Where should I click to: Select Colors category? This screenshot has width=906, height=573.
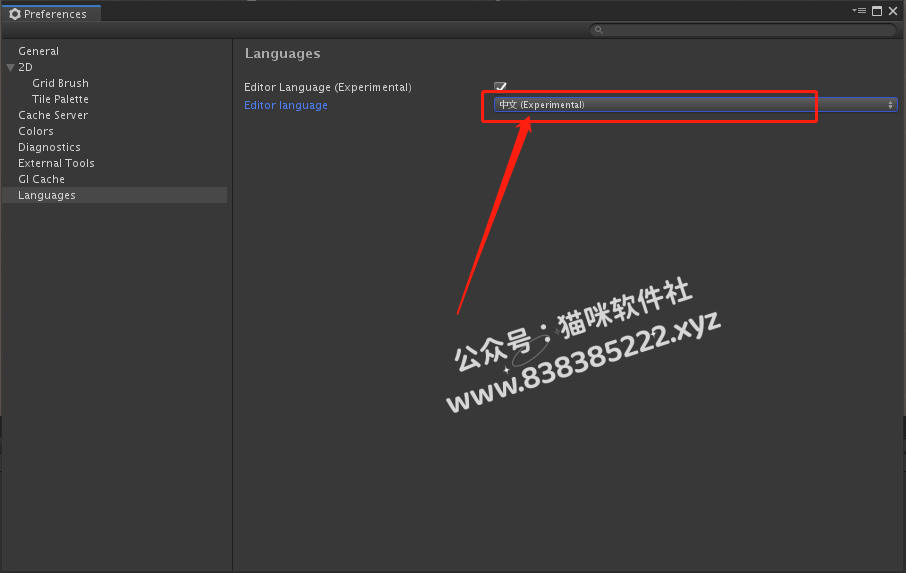35,131
